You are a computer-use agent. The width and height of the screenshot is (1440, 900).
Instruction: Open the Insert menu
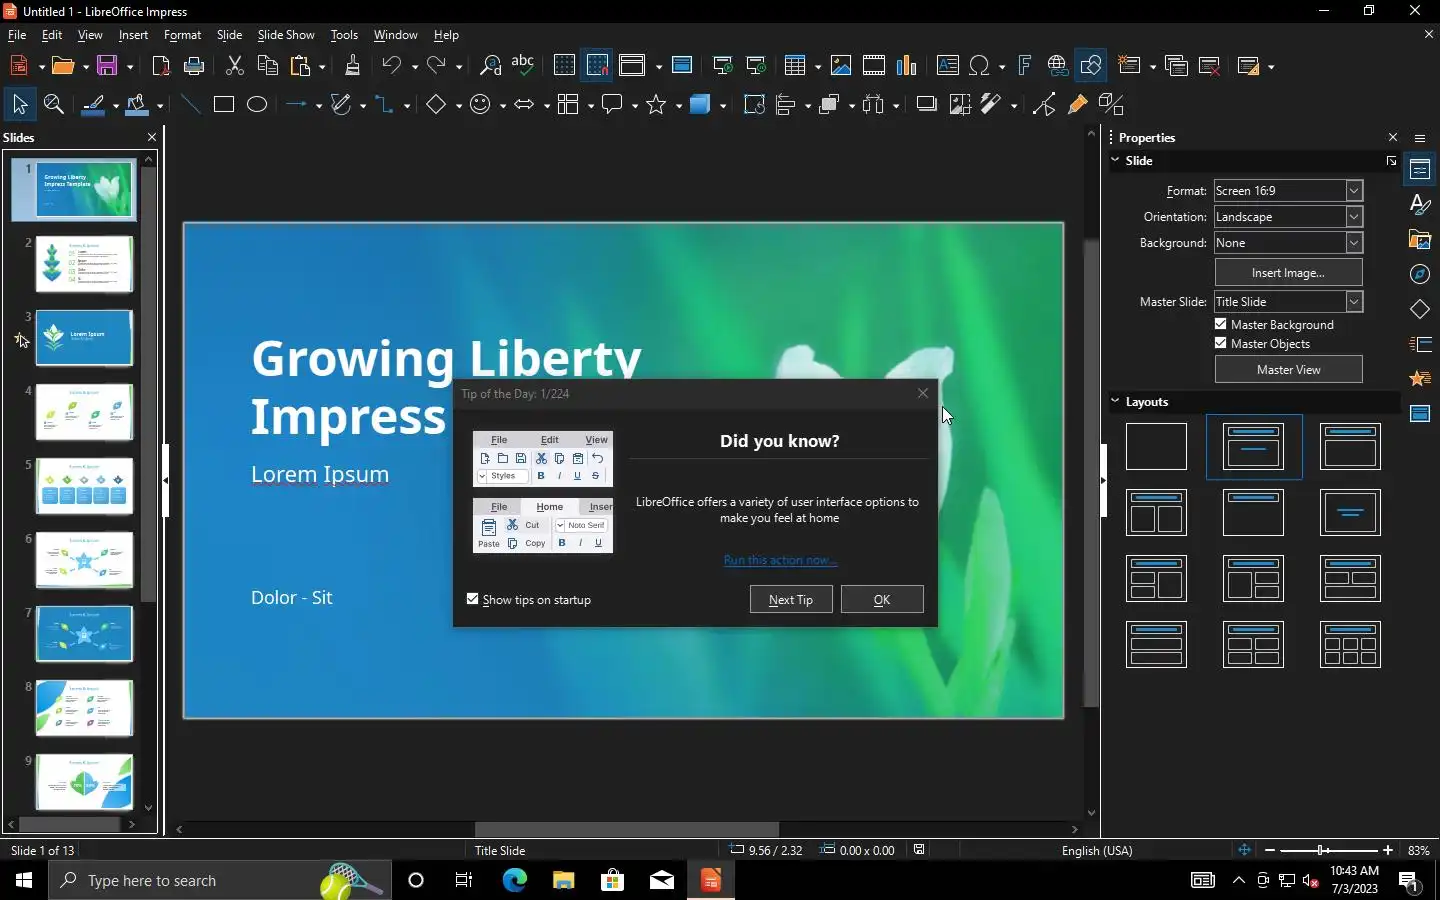(x=133, y=35)
